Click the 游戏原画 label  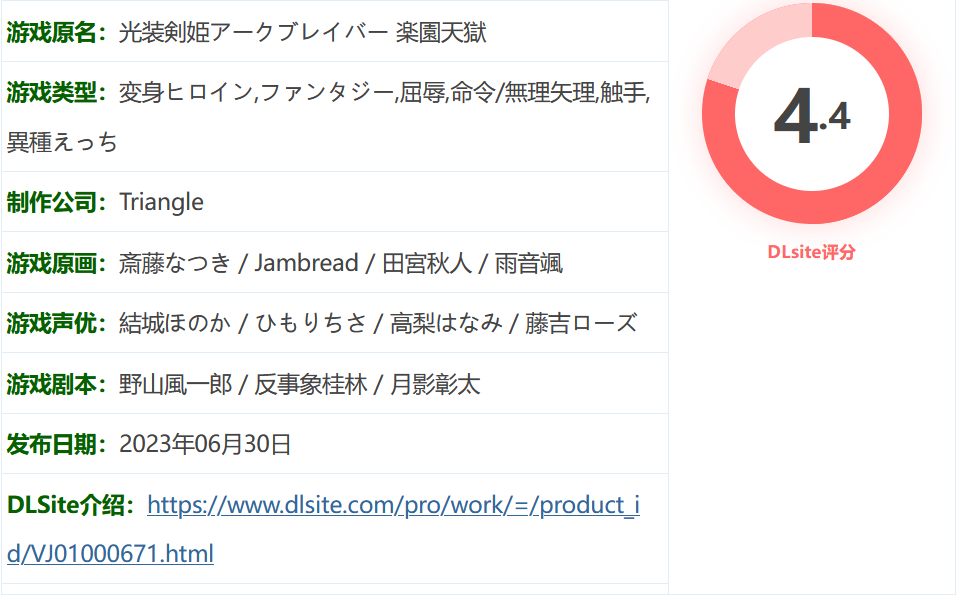point(56,263)
